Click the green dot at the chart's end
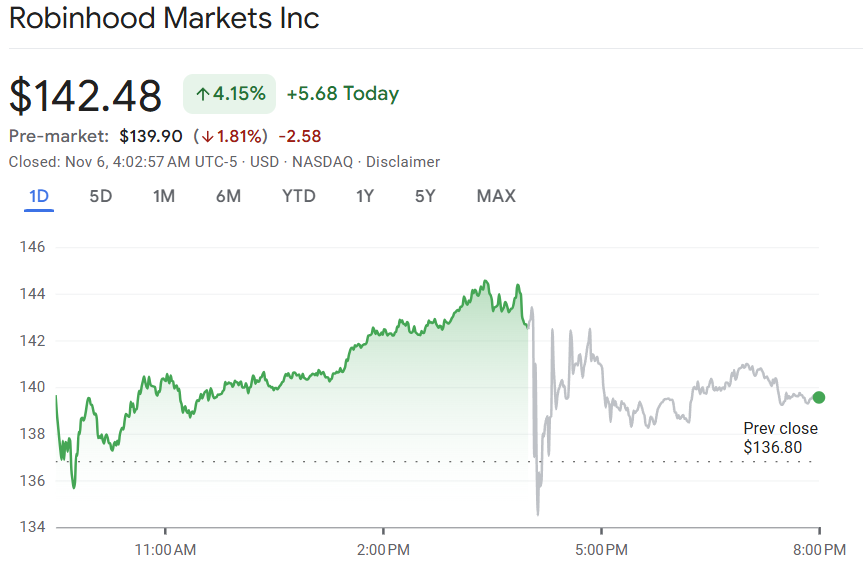Viewport: 863px width, 567px height. 819,397
